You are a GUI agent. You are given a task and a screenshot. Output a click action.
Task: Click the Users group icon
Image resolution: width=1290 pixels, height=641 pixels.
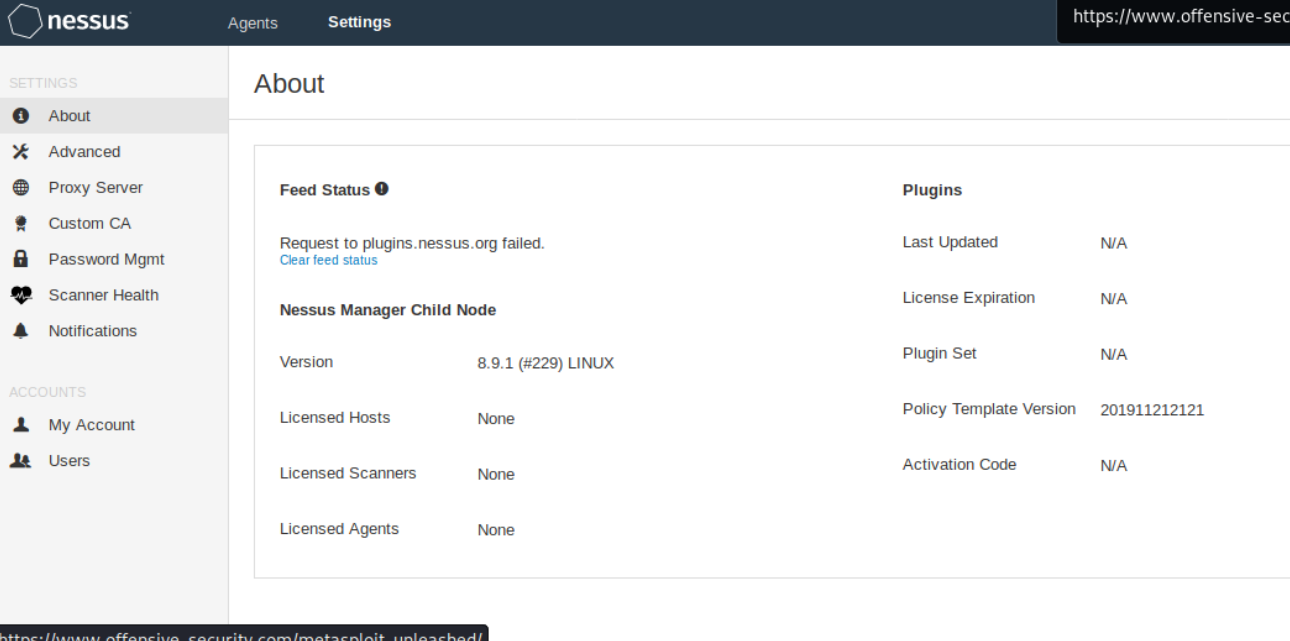[x=20, y=461]
